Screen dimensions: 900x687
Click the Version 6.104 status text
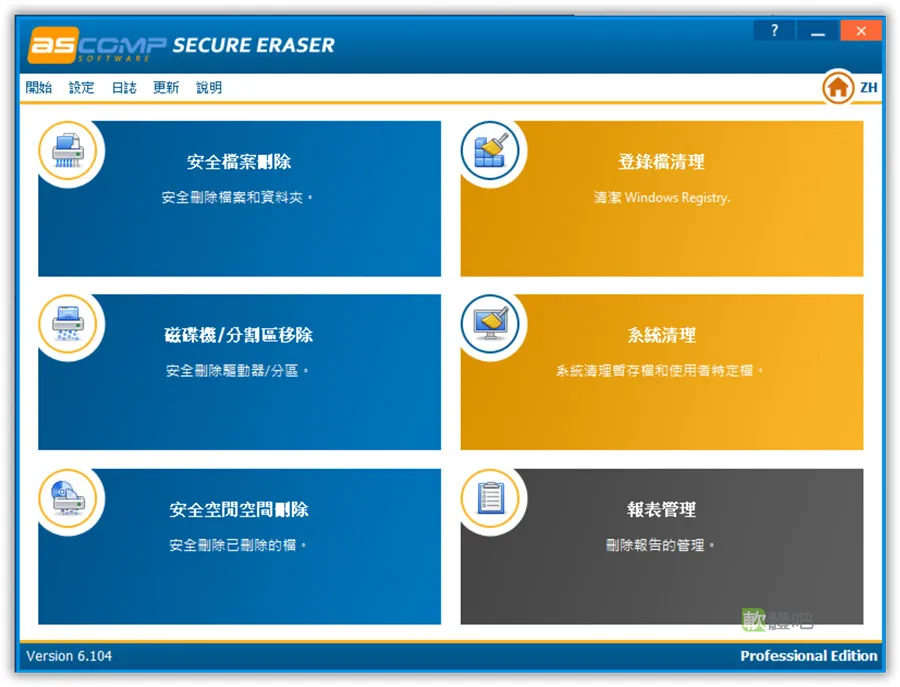point(69,656)
